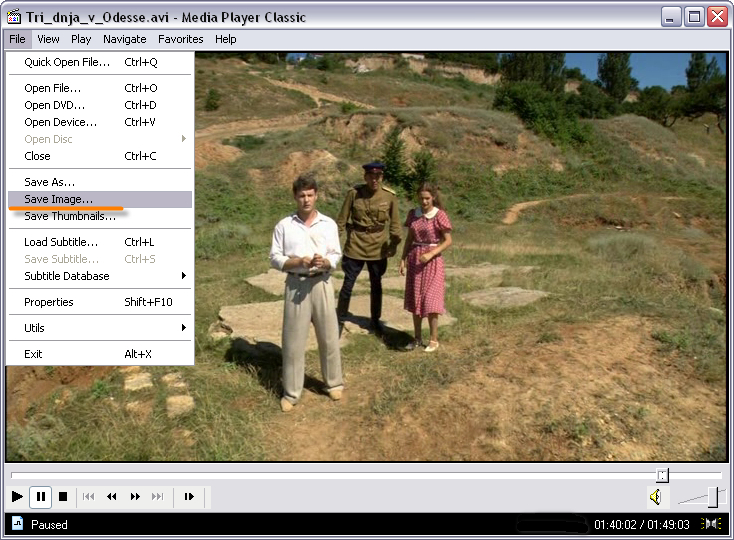Click the stereo speakers icon in status bar
The height and width of the screenshot is (540, 734).
711,524
